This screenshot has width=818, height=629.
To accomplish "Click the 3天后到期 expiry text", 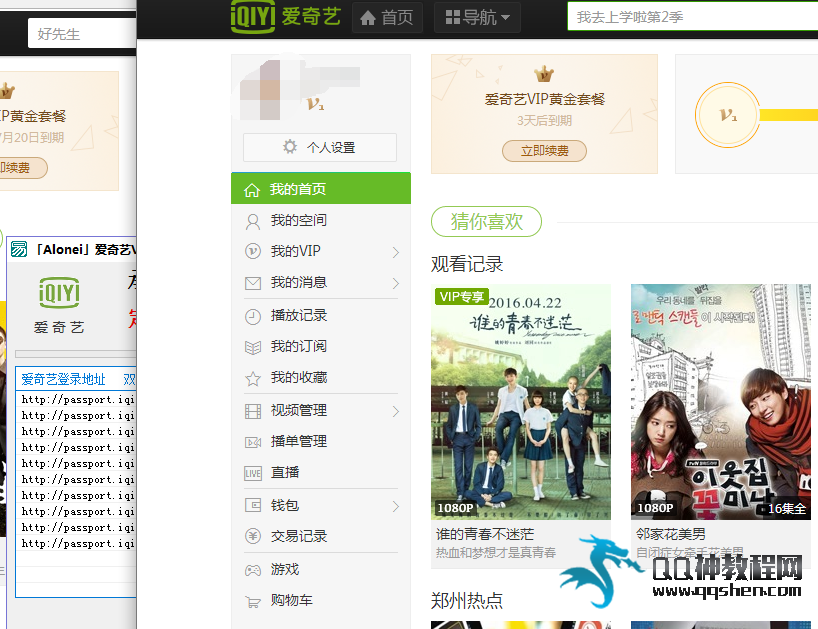I will (x=544, y=121).
